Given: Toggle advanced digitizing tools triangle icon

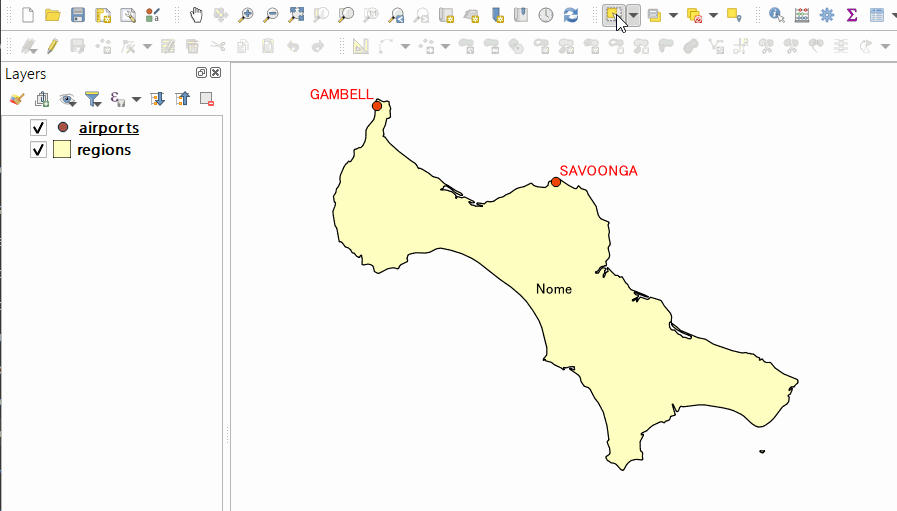Looking at the screenshot, I should pos(360,46).
